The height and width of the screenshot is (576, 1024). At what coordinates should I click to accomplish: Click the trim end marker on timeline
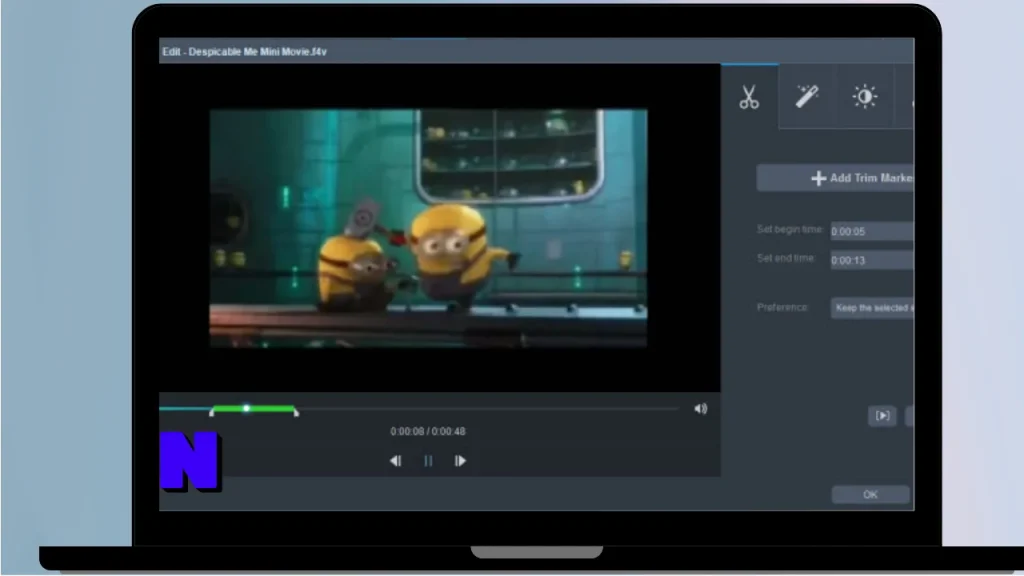(x=296, y=412)
